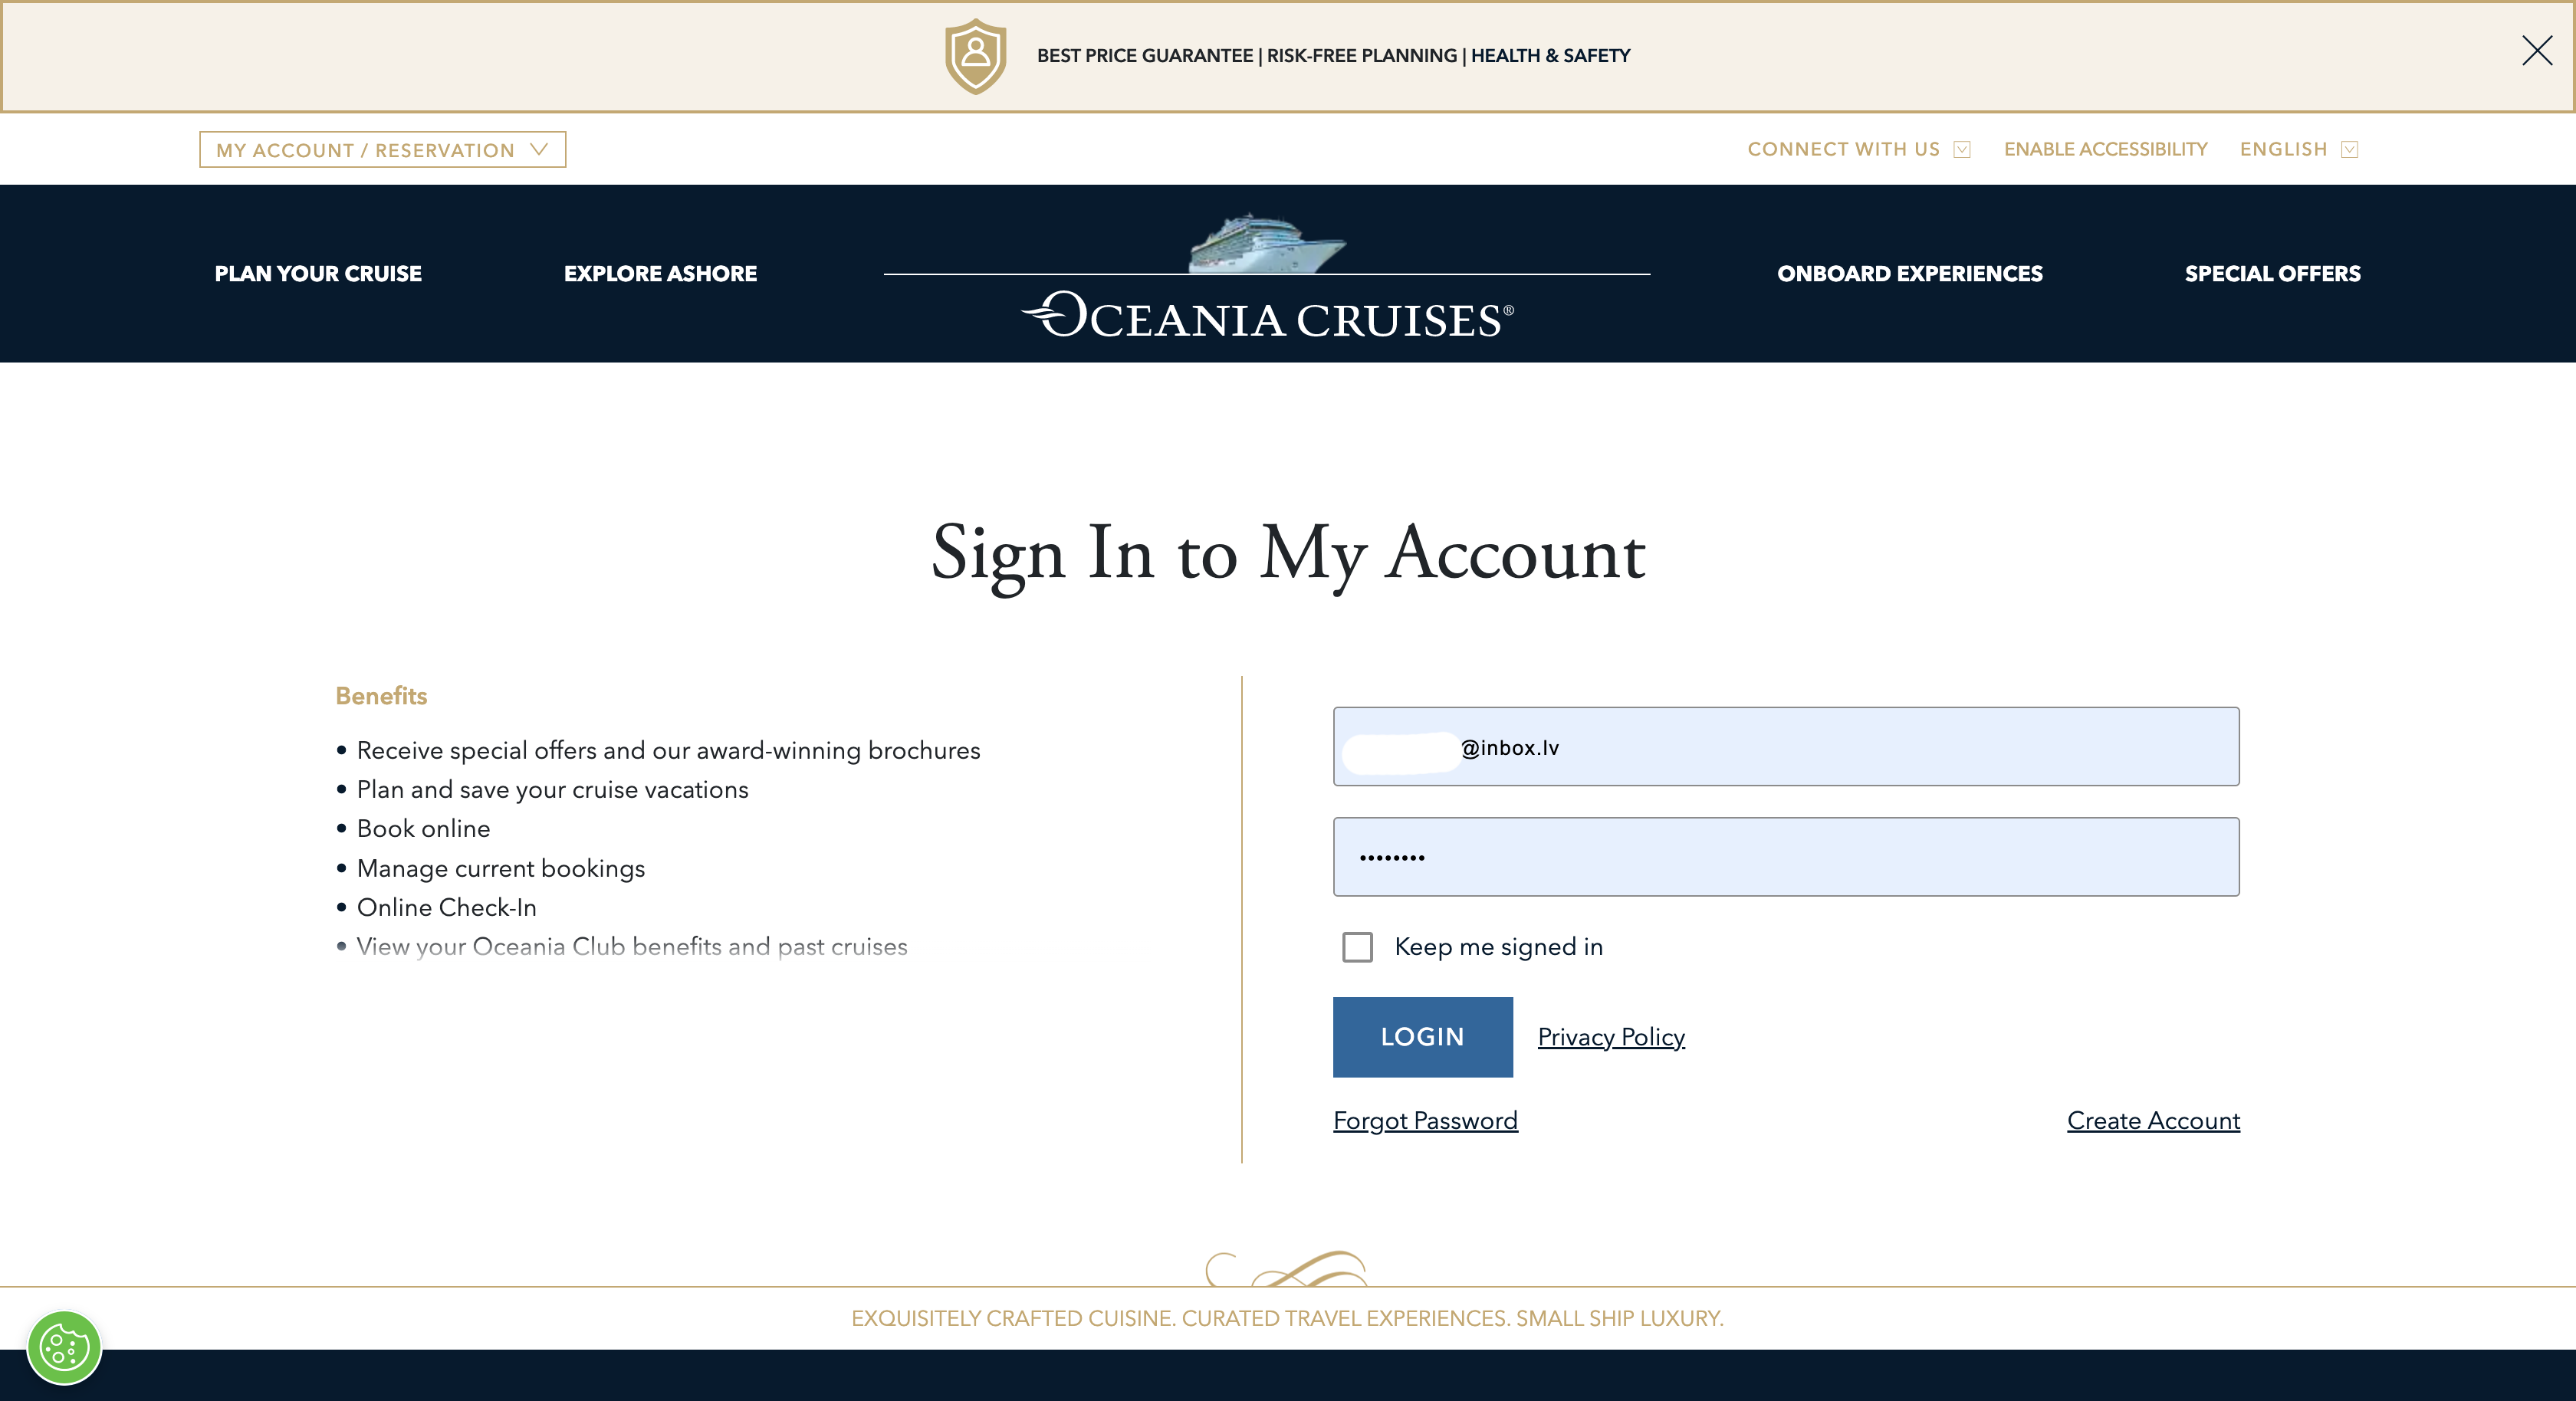This screenshot has height=1401, width=2576.
Task: Check the Keep me signed in box
Action: [x=1357, y=947]
